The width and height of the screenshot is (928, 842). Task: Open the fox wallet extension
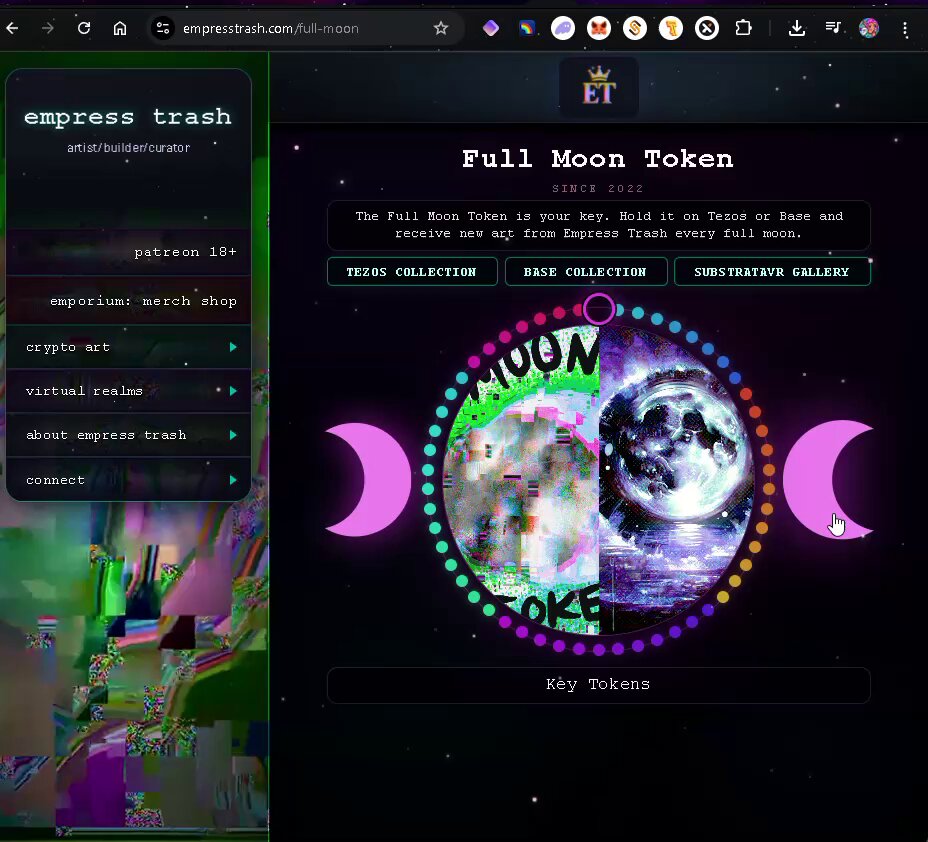pos(599,28)
